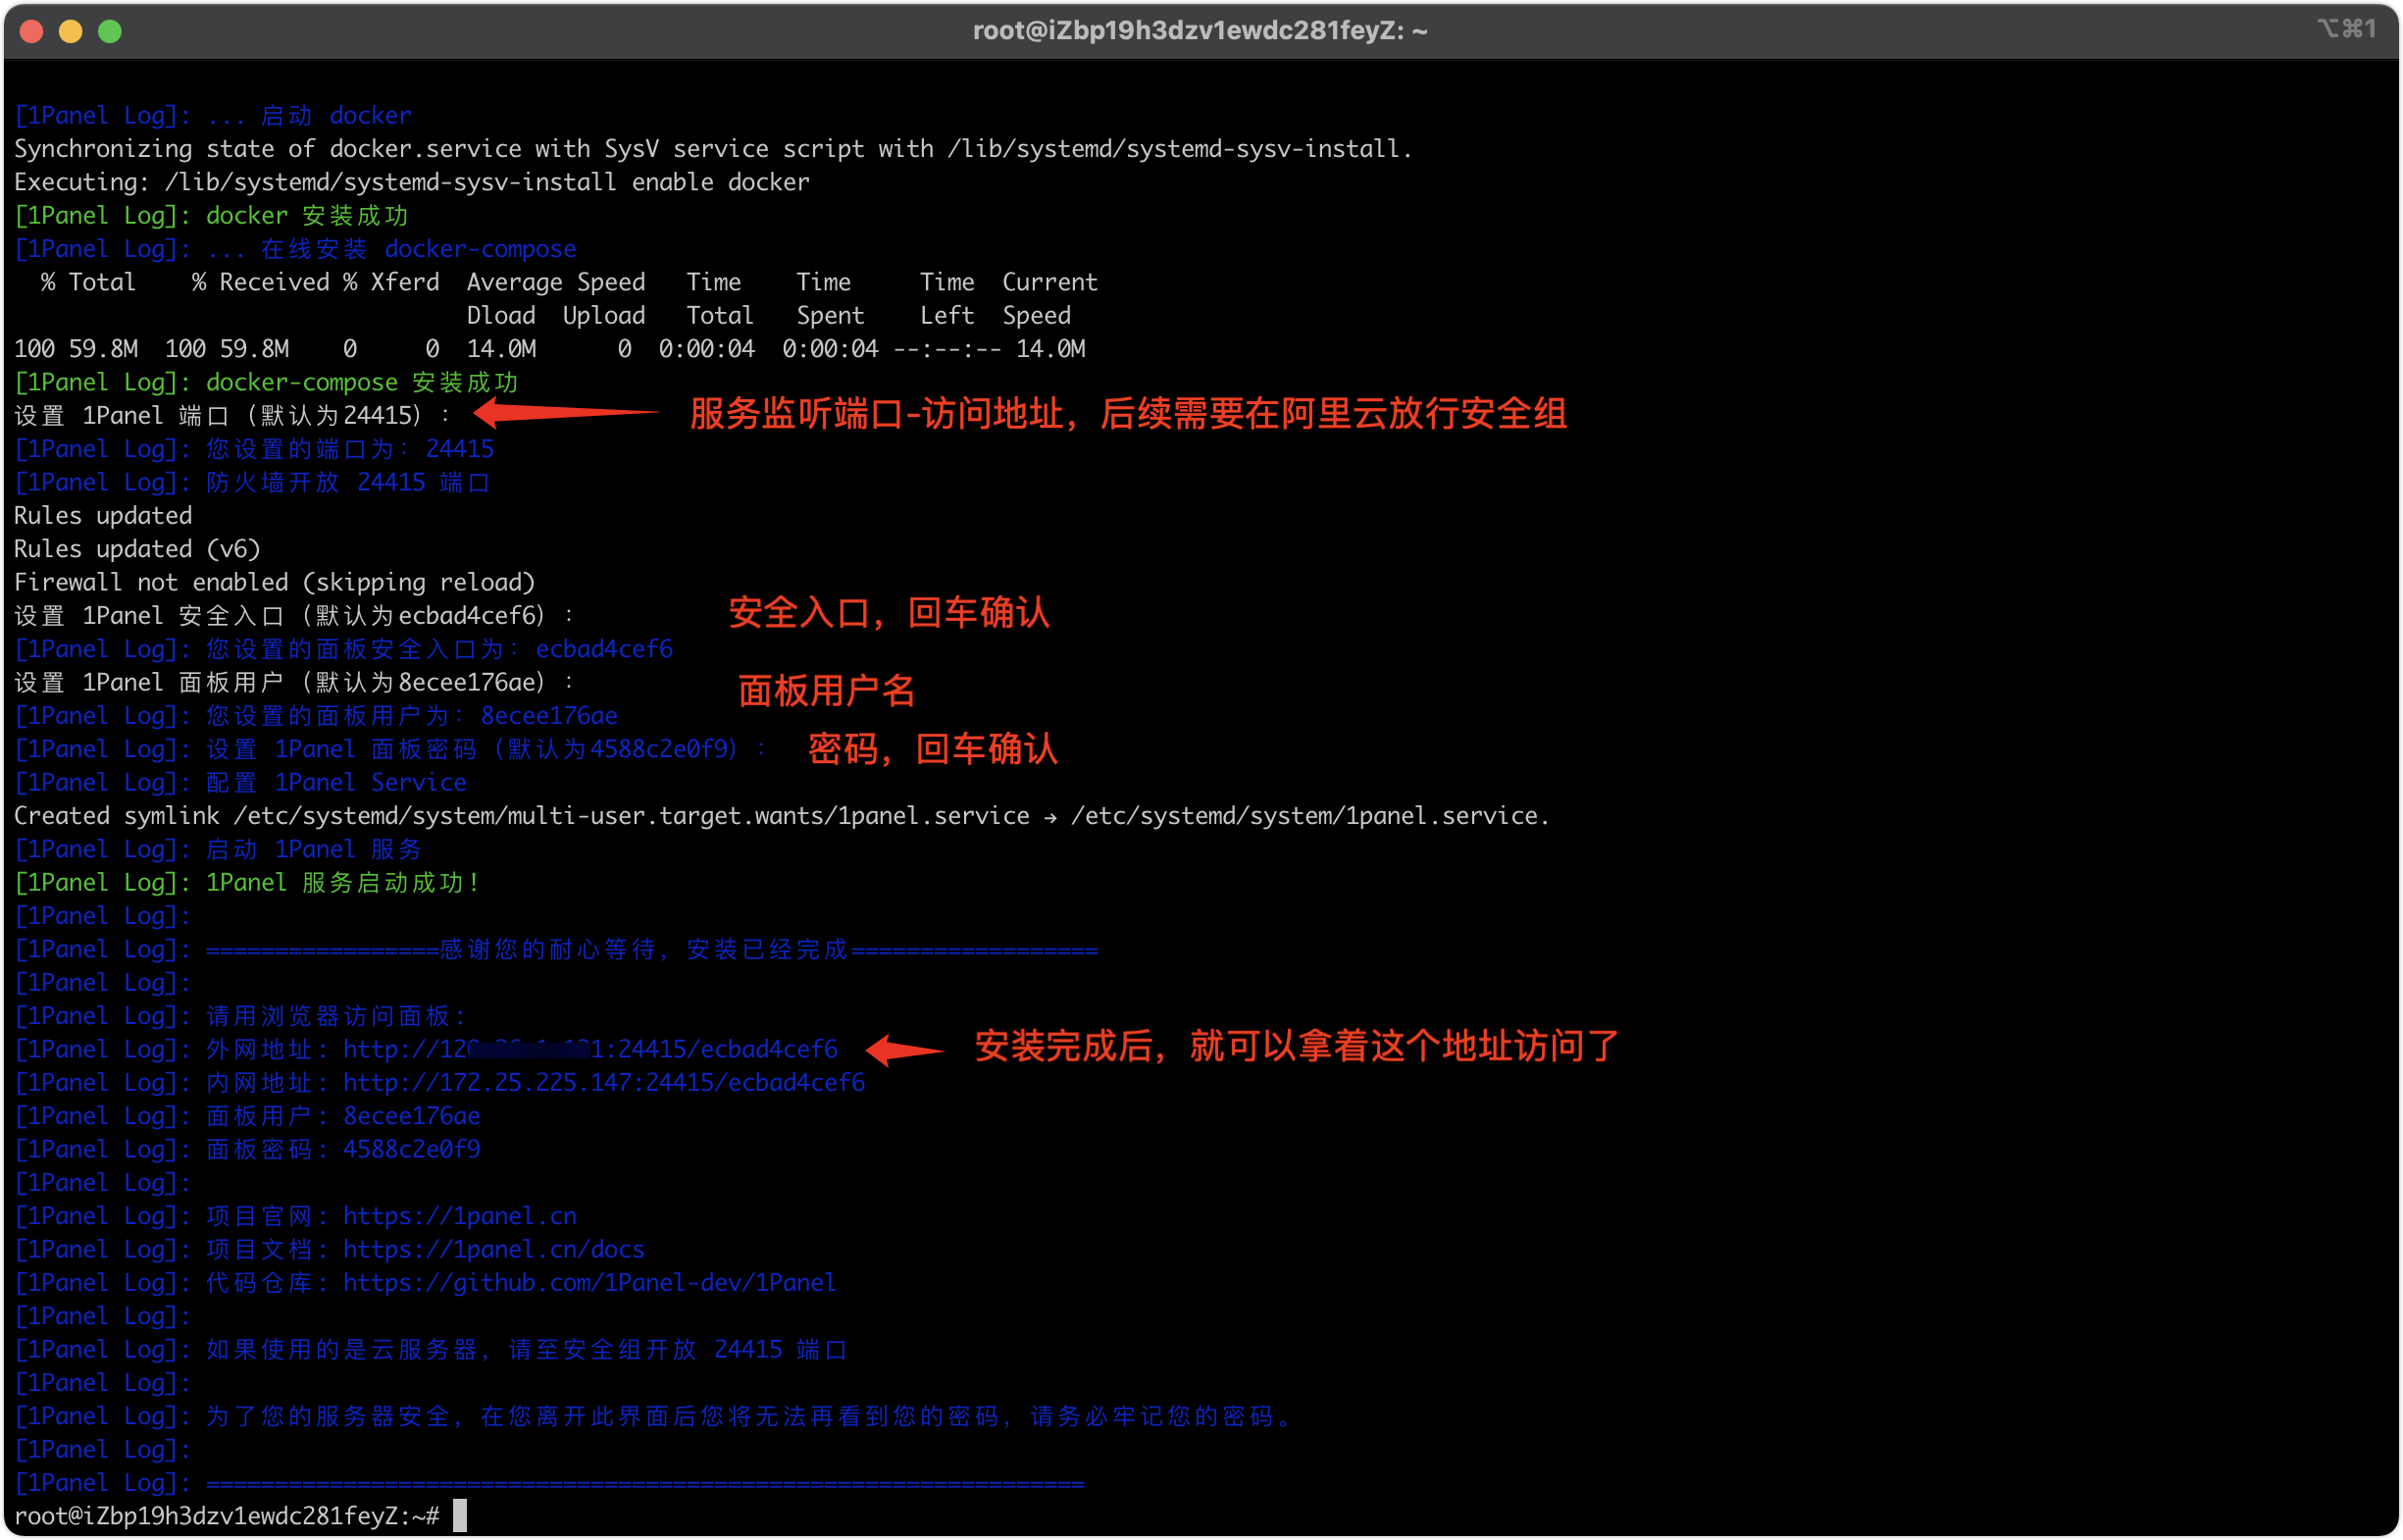The image size is (2403, 1540).
Task: Click the keyboard shortcut indicator in title bar
Action: 2346,29
